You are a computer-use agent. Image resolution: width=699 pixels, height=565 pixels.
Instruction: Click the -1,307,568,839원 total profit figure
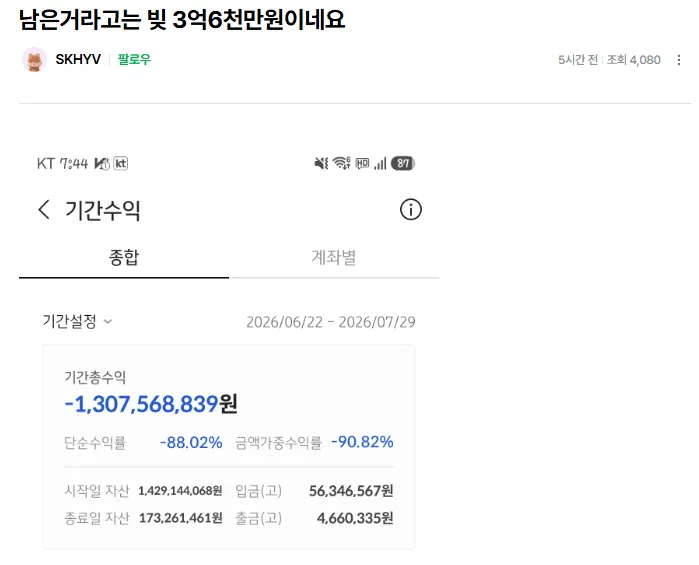click(151, 404)
